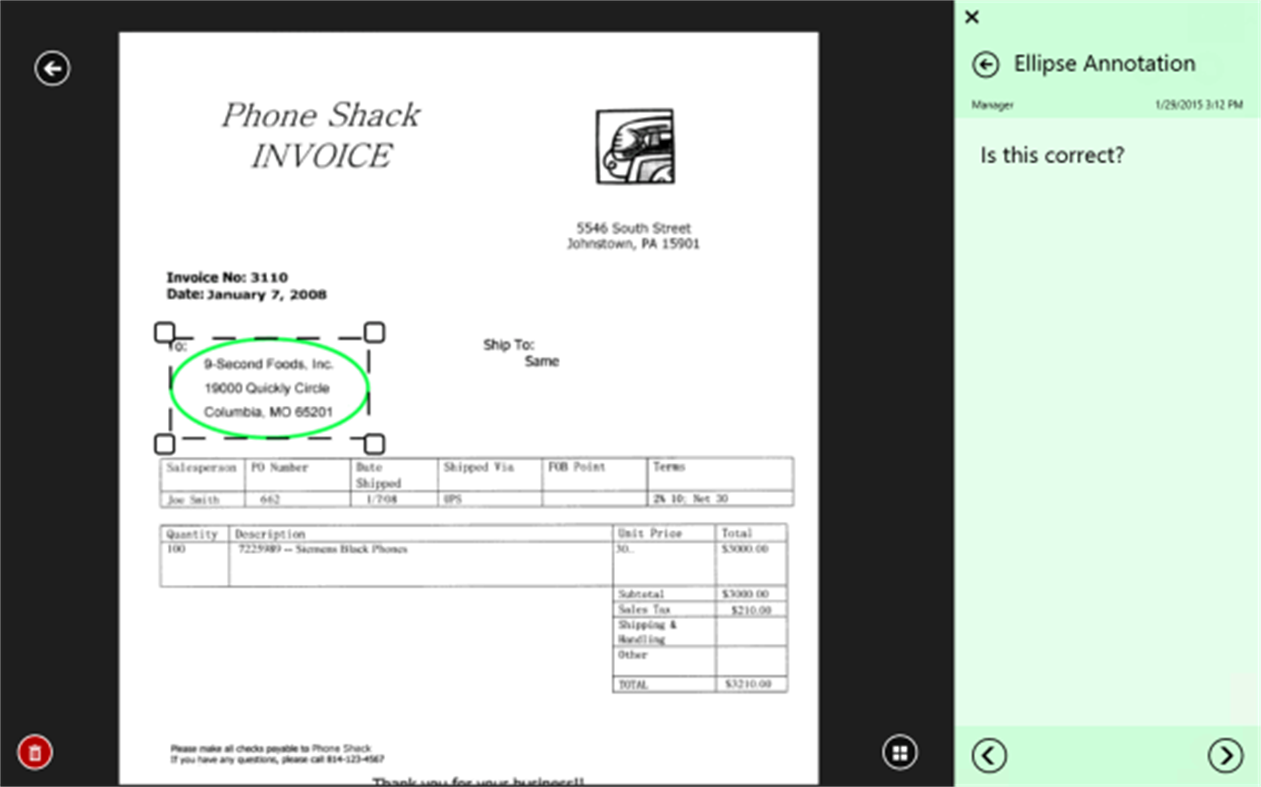Viewport: 1261px width, 787px height.
Task: Select bottom-left resize handle of ellipse
Action: tap(165, 443)
